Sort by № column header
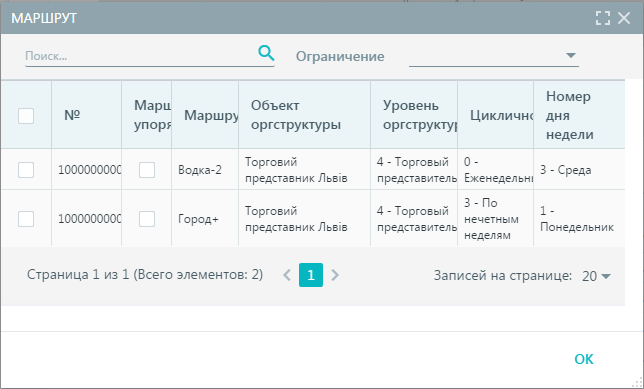Image resolution: width=644 pixels, height=389 pixels. point(72,115)
